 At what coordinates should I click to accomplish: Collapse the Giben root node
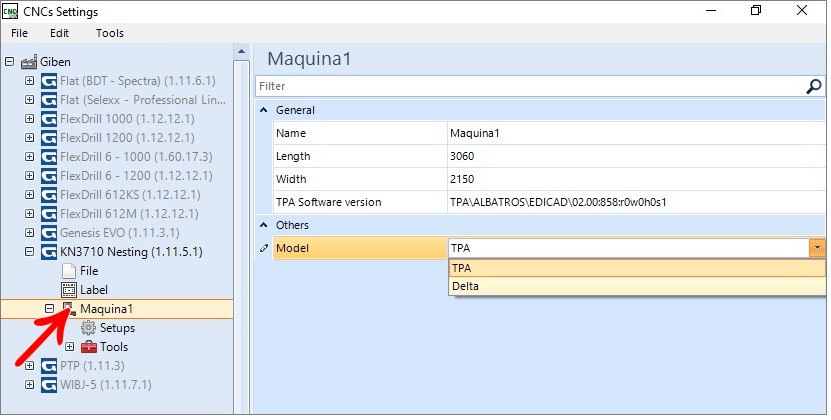click(10, 62)
